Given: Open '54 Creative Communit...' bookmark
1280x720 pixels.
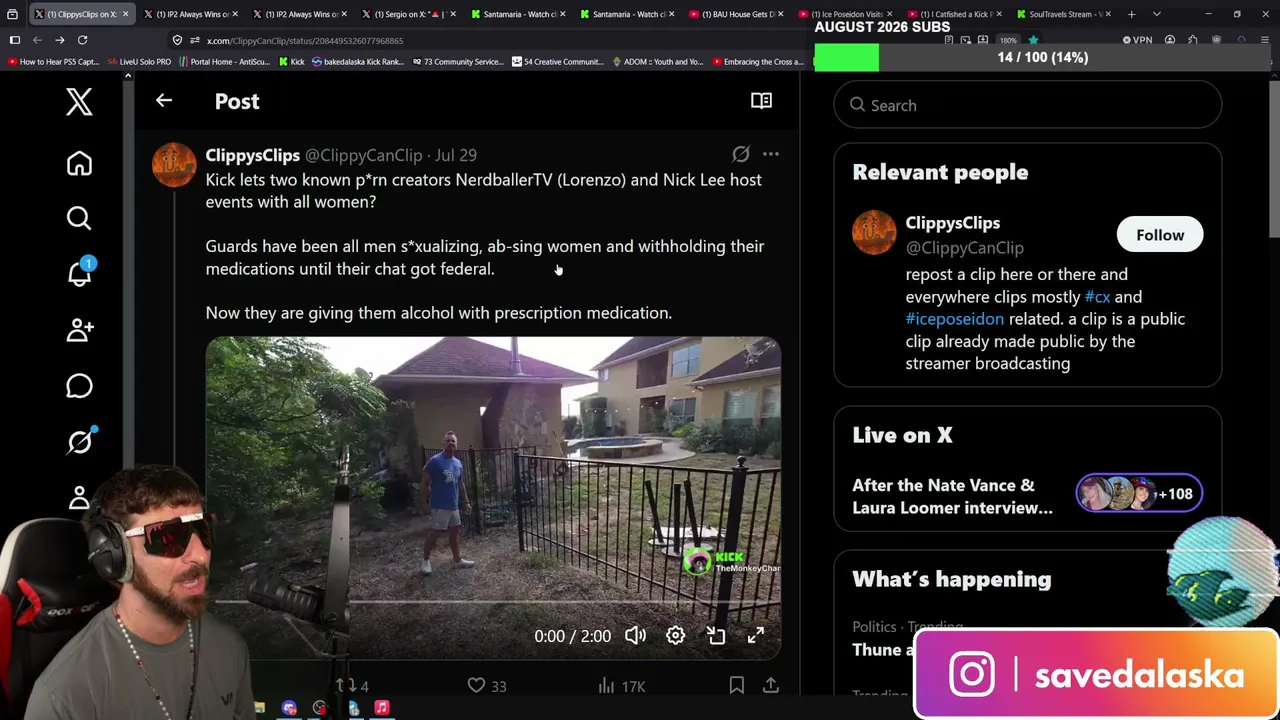Looking at the screenshot, I should point(558,62).
